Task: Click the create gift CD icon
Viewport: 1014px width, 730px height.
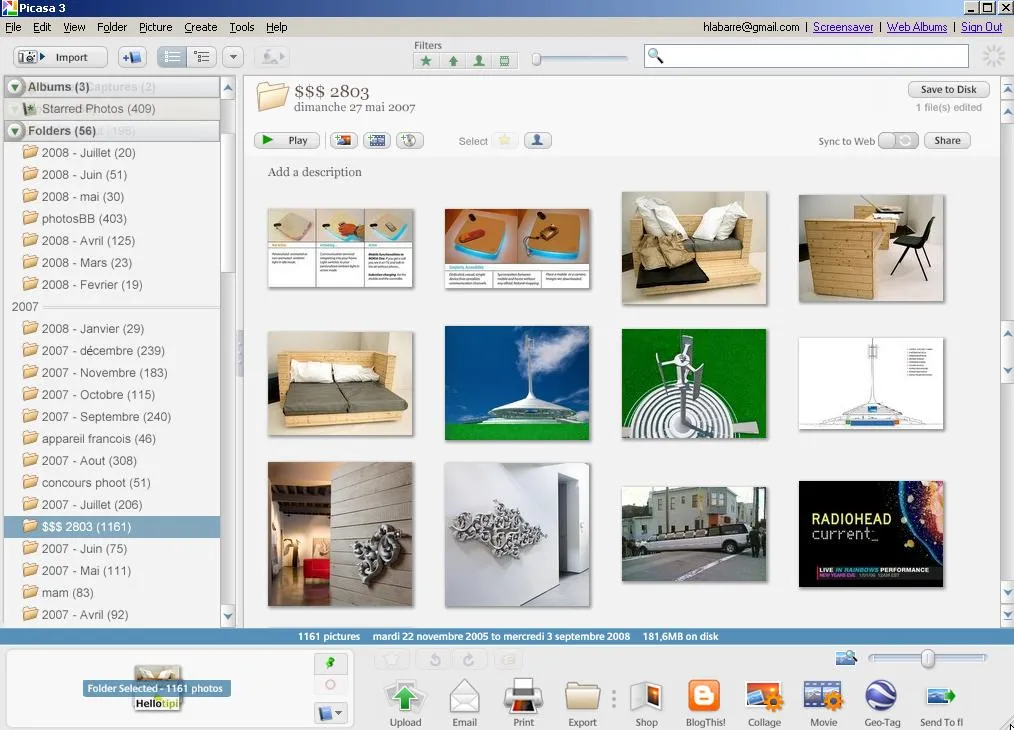Action: pyautogui.click(x=409, y=140)
